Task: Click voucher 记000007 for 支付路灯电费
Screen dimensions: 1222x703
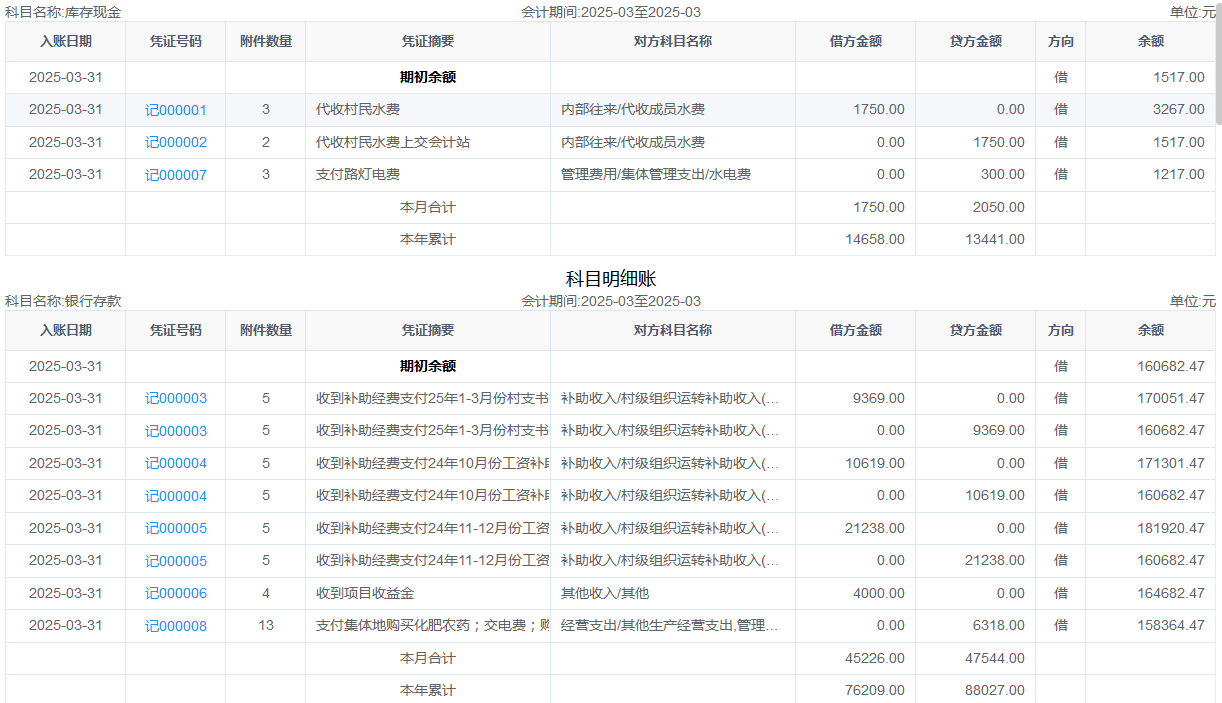Action: (x=176, y=175)
